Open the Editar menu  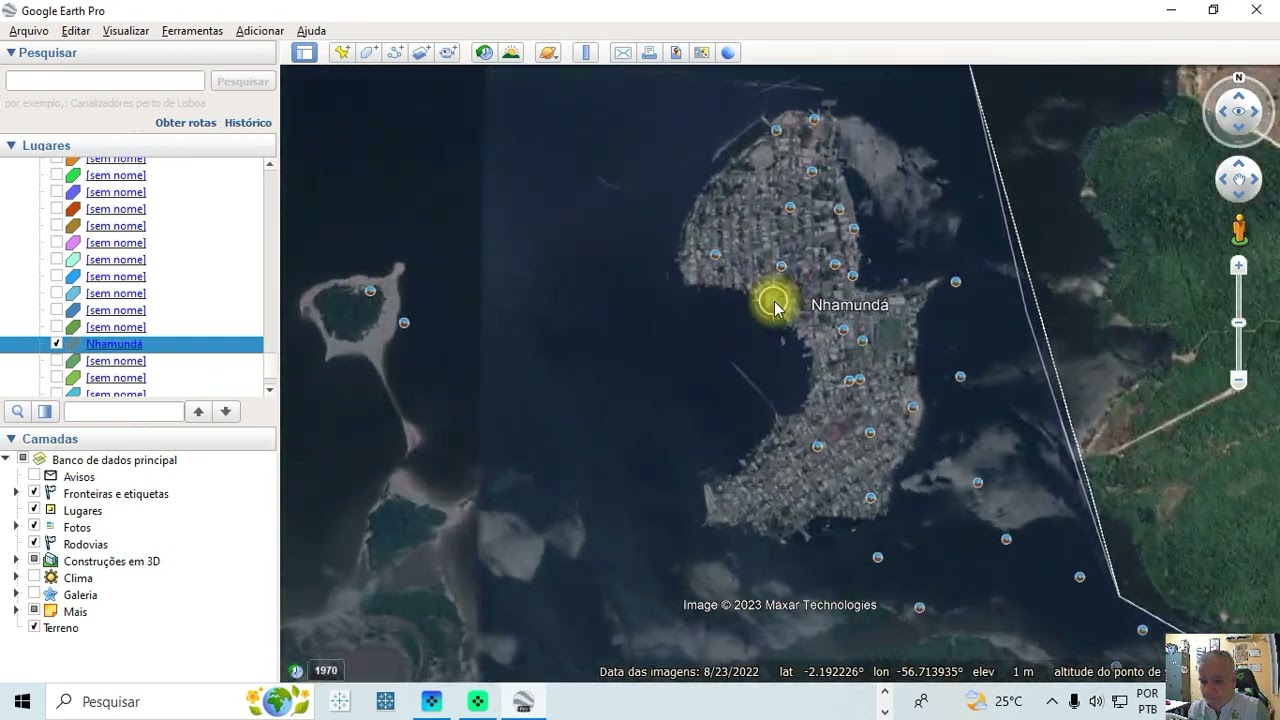coord(76,31)
